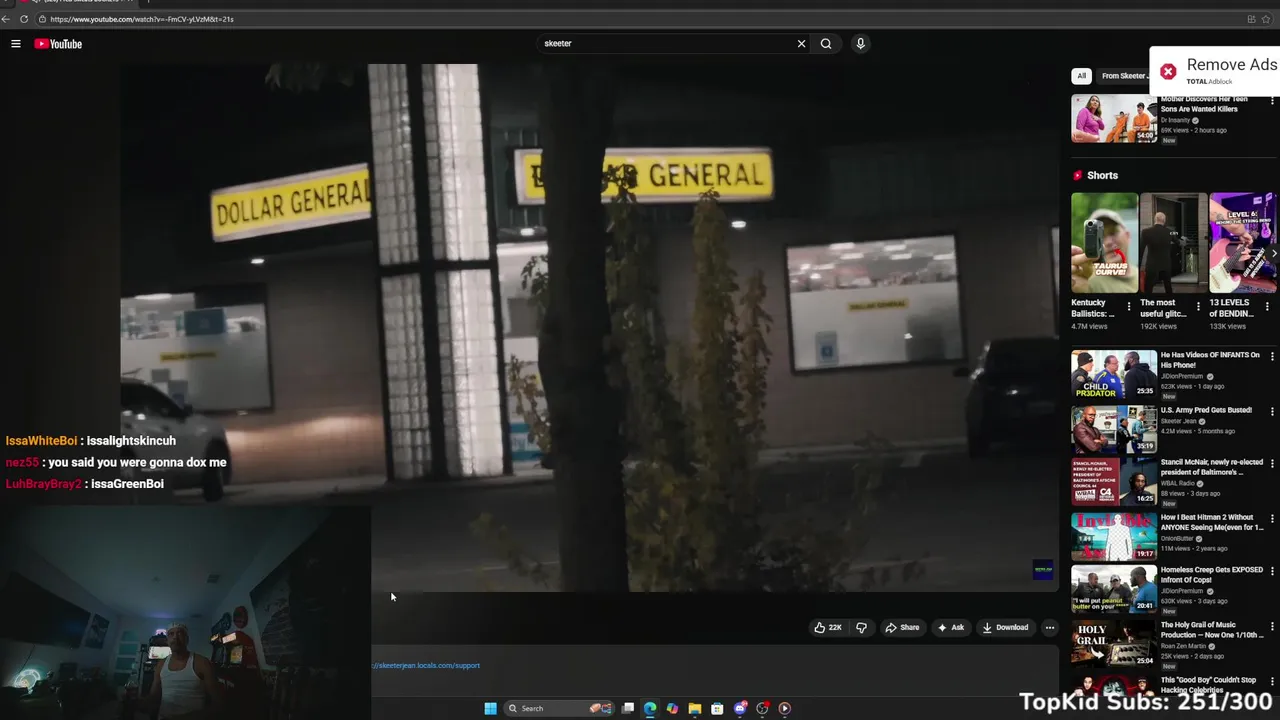The height and width of the screenshot is (720, 1280).
Task: Click the Shorts section logo icon
Action: [x=1078, y=175]
